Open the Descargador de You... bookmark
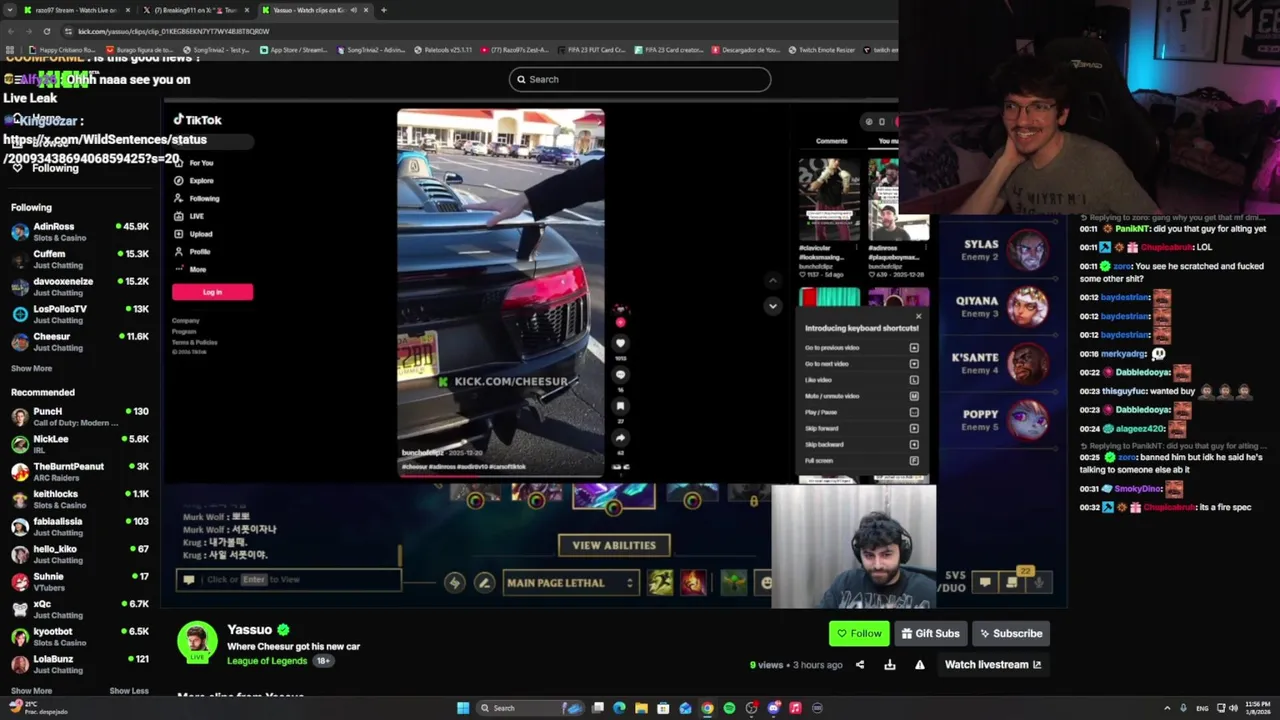Image resolution: width=1280 pixels, height=720 pixels. [746, 50]
